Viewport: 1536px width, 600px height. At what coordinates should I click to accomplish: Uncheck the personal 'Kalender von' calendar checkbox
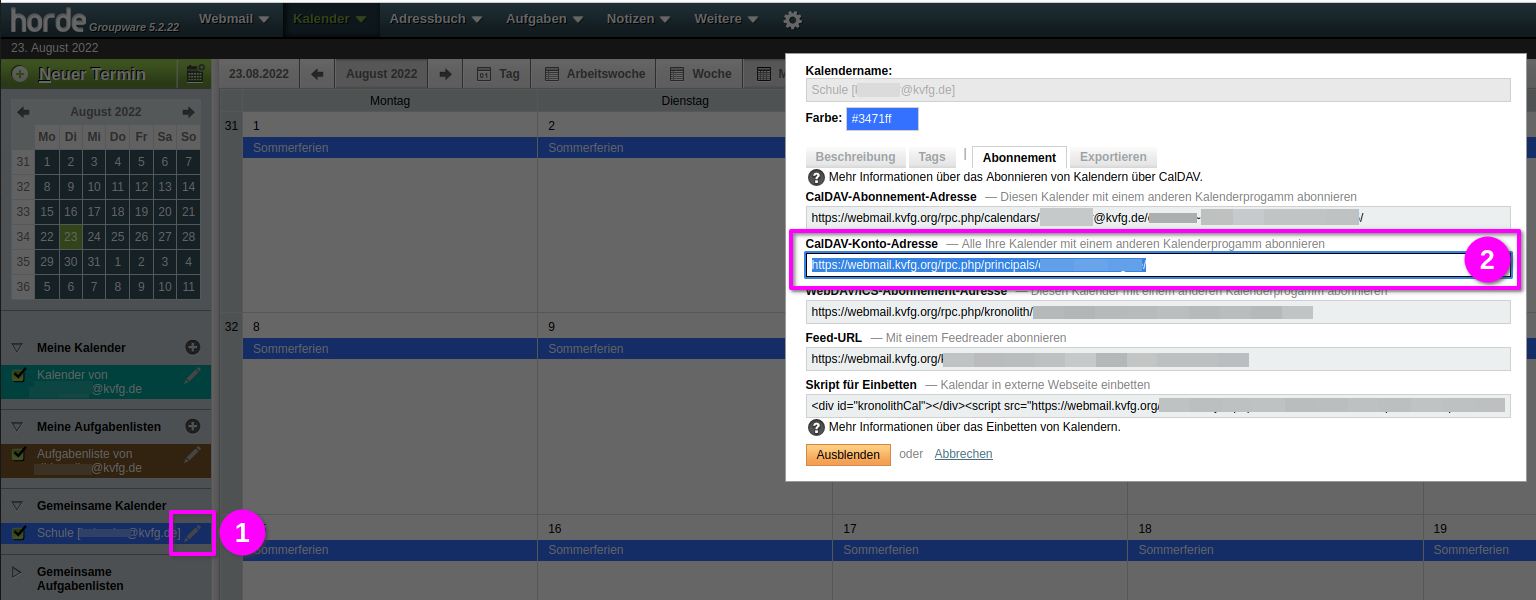pos(18,375)
